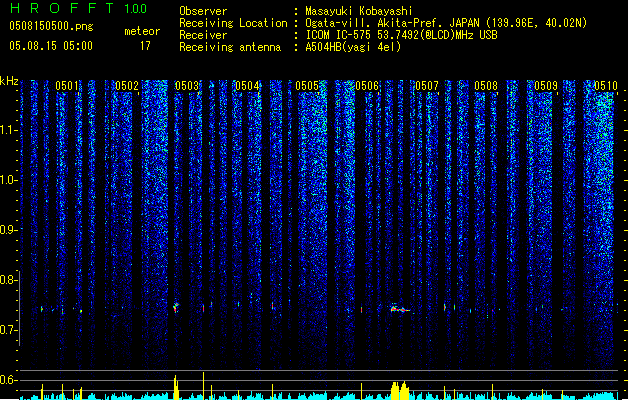
Task: Click the 0.8 kHz axis label
Action: coord(9,280)
